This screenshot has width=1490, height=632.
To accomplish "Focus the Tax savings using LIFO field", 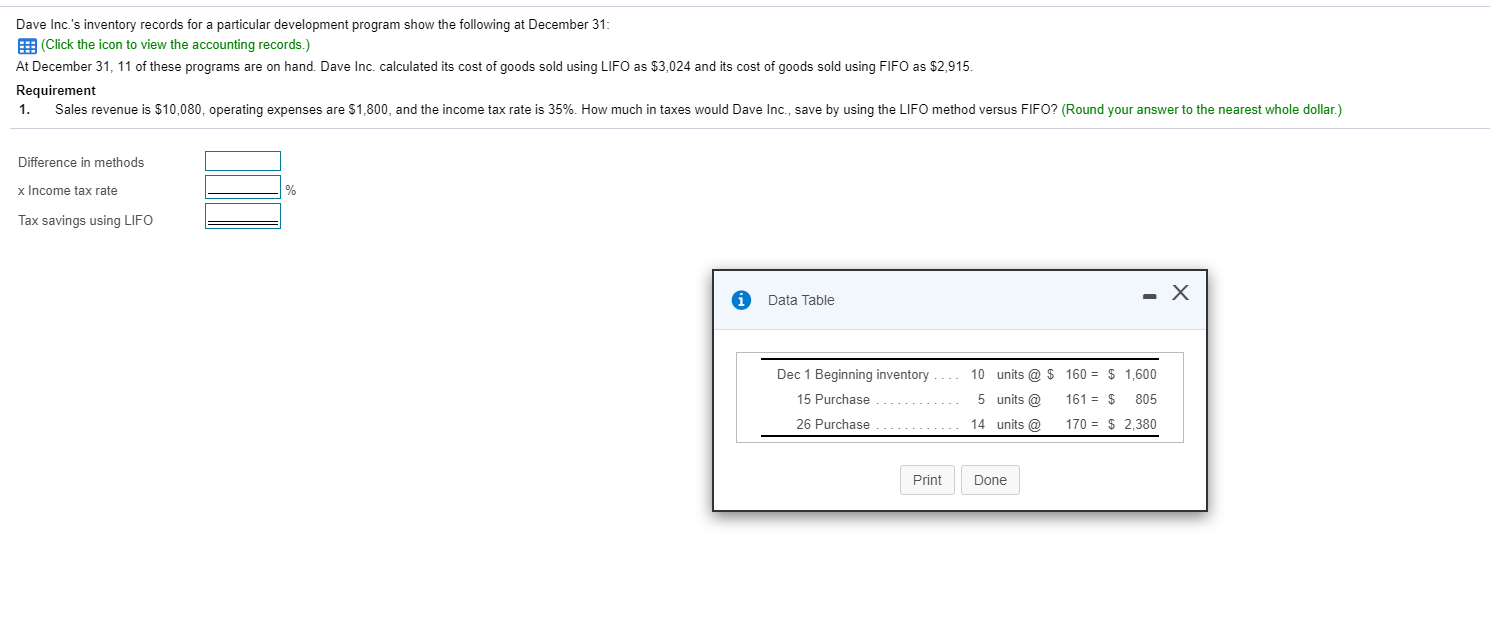I will pyautogui.click(x=242, y=215).
